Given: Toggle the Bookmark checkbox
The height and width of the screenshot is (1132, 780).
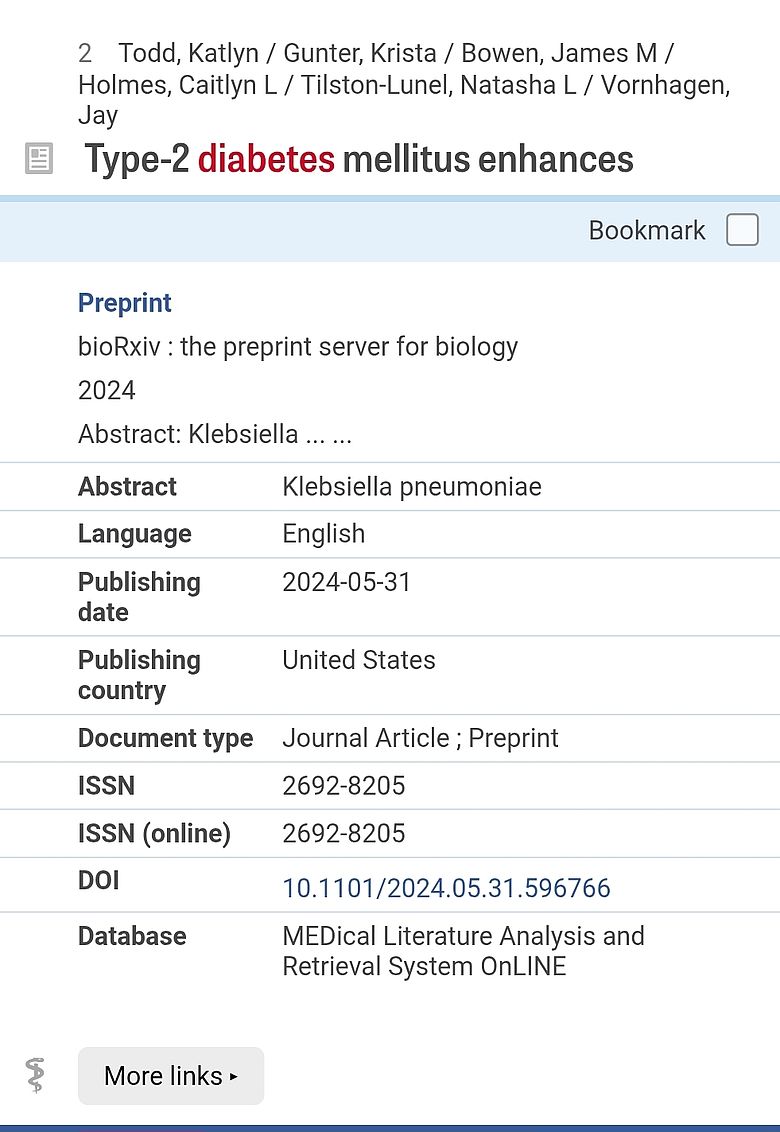Looking at the screenshot, I should (742, 230).
